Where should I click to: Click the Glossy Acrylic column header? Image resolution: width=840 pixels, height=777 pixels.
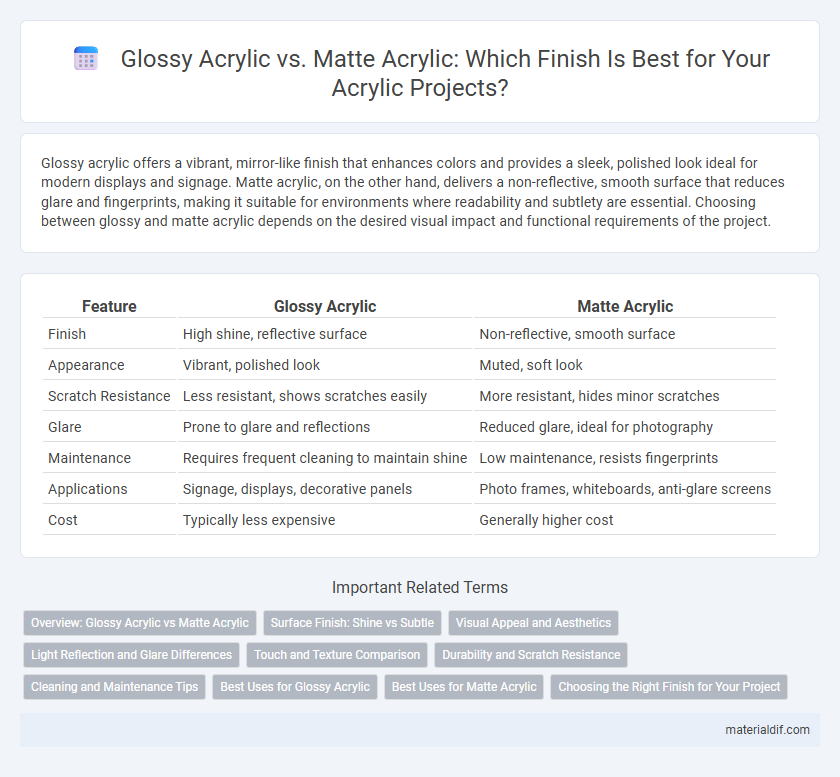pos(325,306)
